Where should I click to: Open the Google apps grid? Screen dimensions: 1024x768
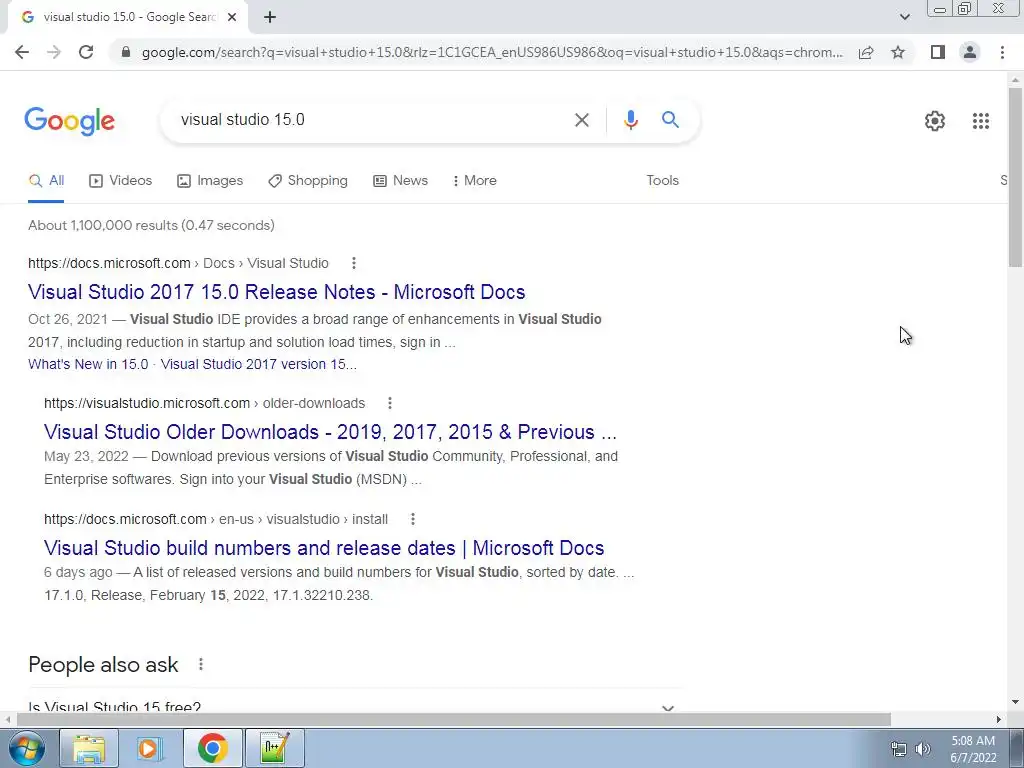click(x=980, y=121)
